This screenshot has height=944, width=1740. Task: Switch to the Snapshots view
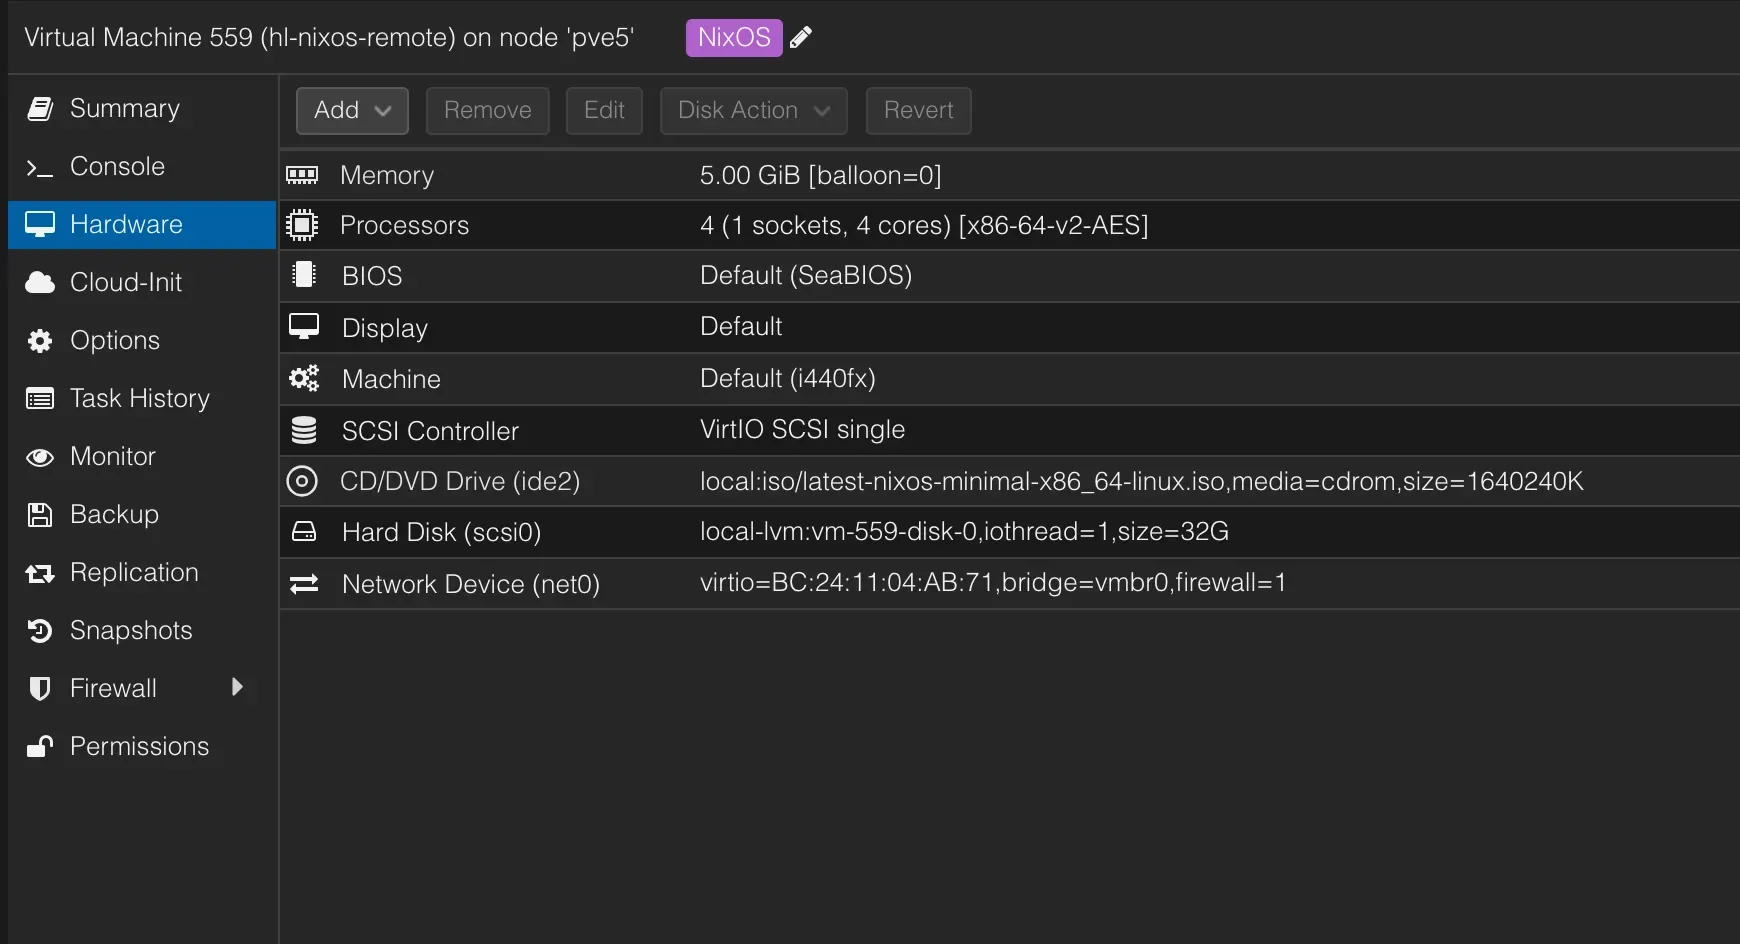tap(130, 630)
